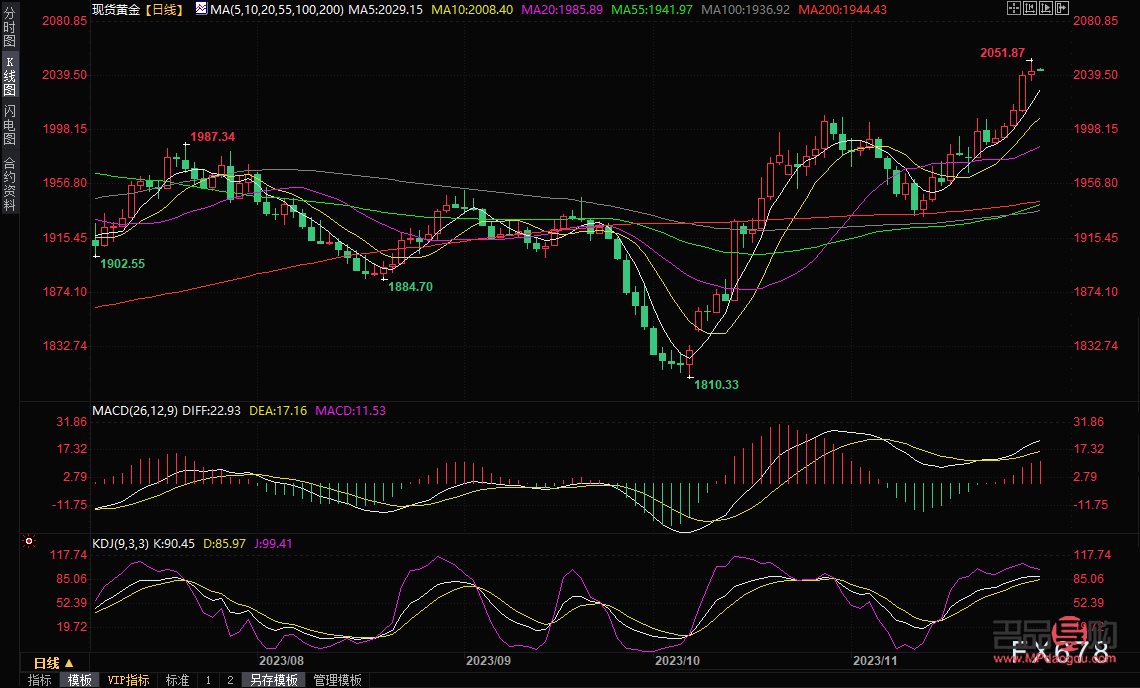Image resolution: width=1140 pixels, height=688 pixels.
Task: Switch to template 2
Action: tap(230, 680)
